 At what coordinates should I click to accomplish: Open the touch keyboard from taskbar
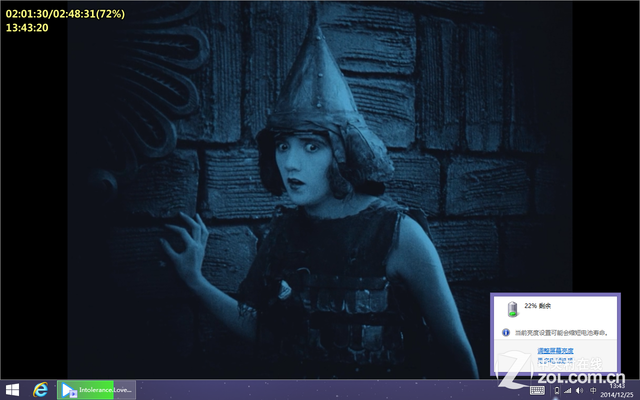(x=537, y=391)
